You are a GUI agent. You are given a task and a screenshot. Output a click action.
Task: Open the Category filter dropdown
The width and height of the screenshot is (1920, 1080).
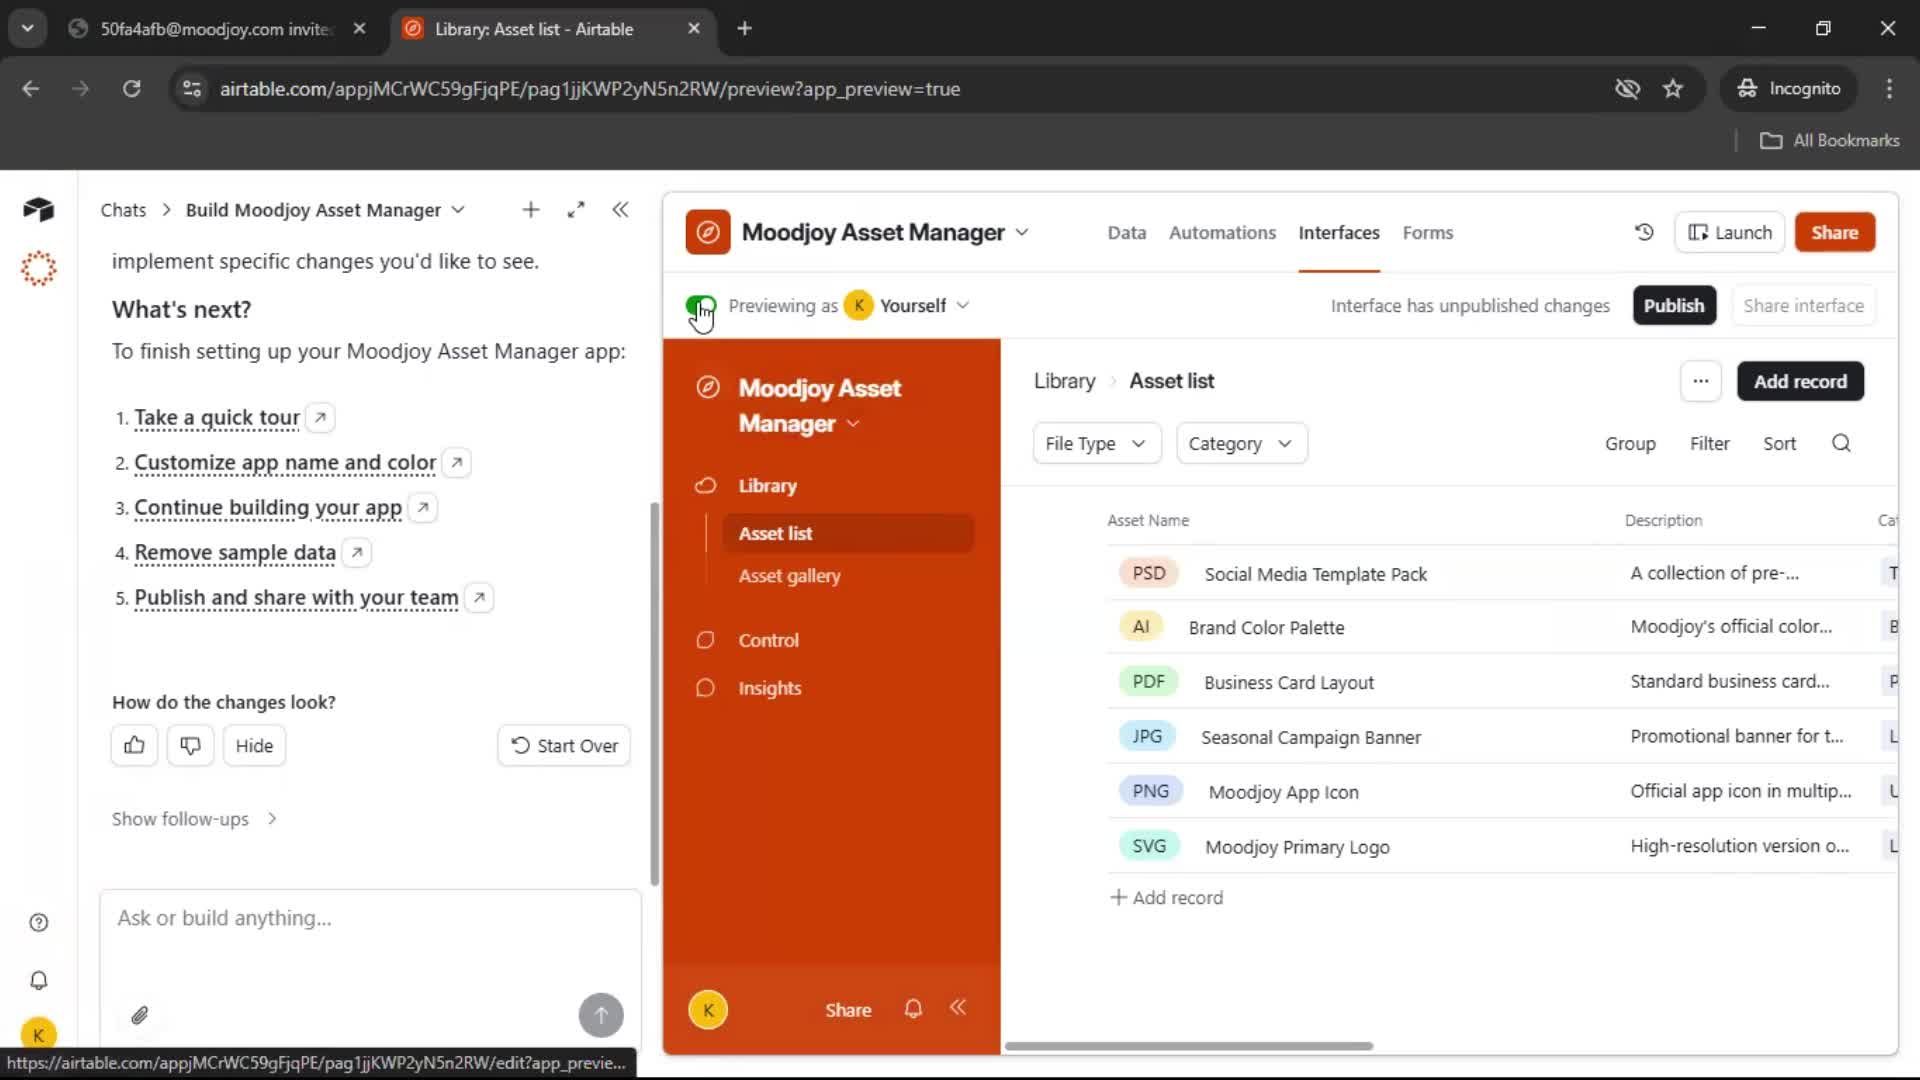click(x=1241, y=443)
